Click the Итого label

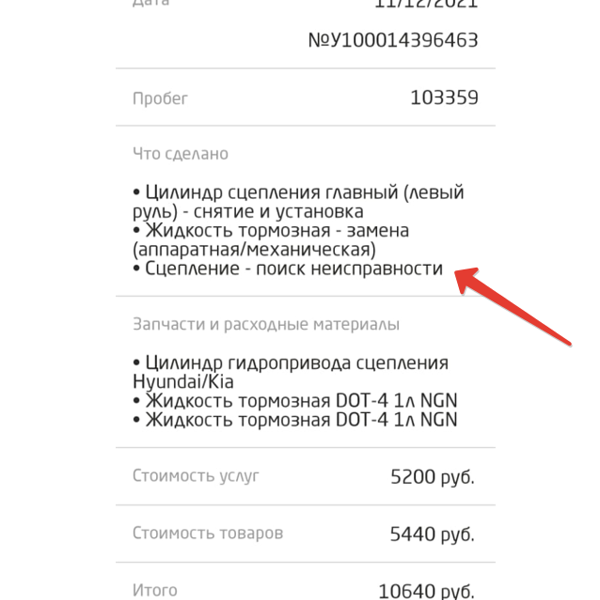tap(155, 591)
